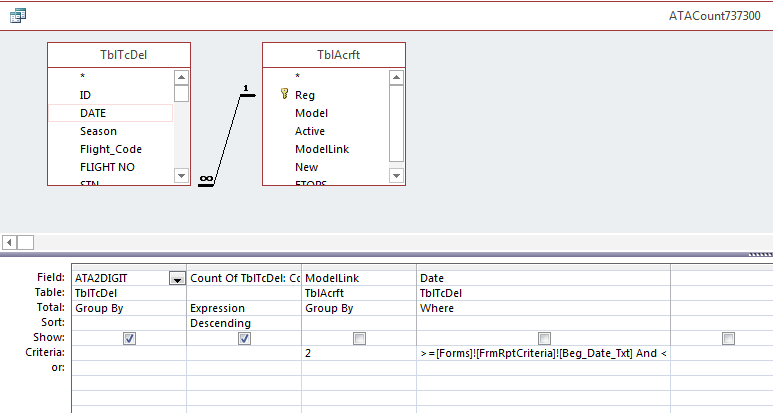773x413 pixels.
Task: Select the New field in TblAcrft
Action: (325, 167)
